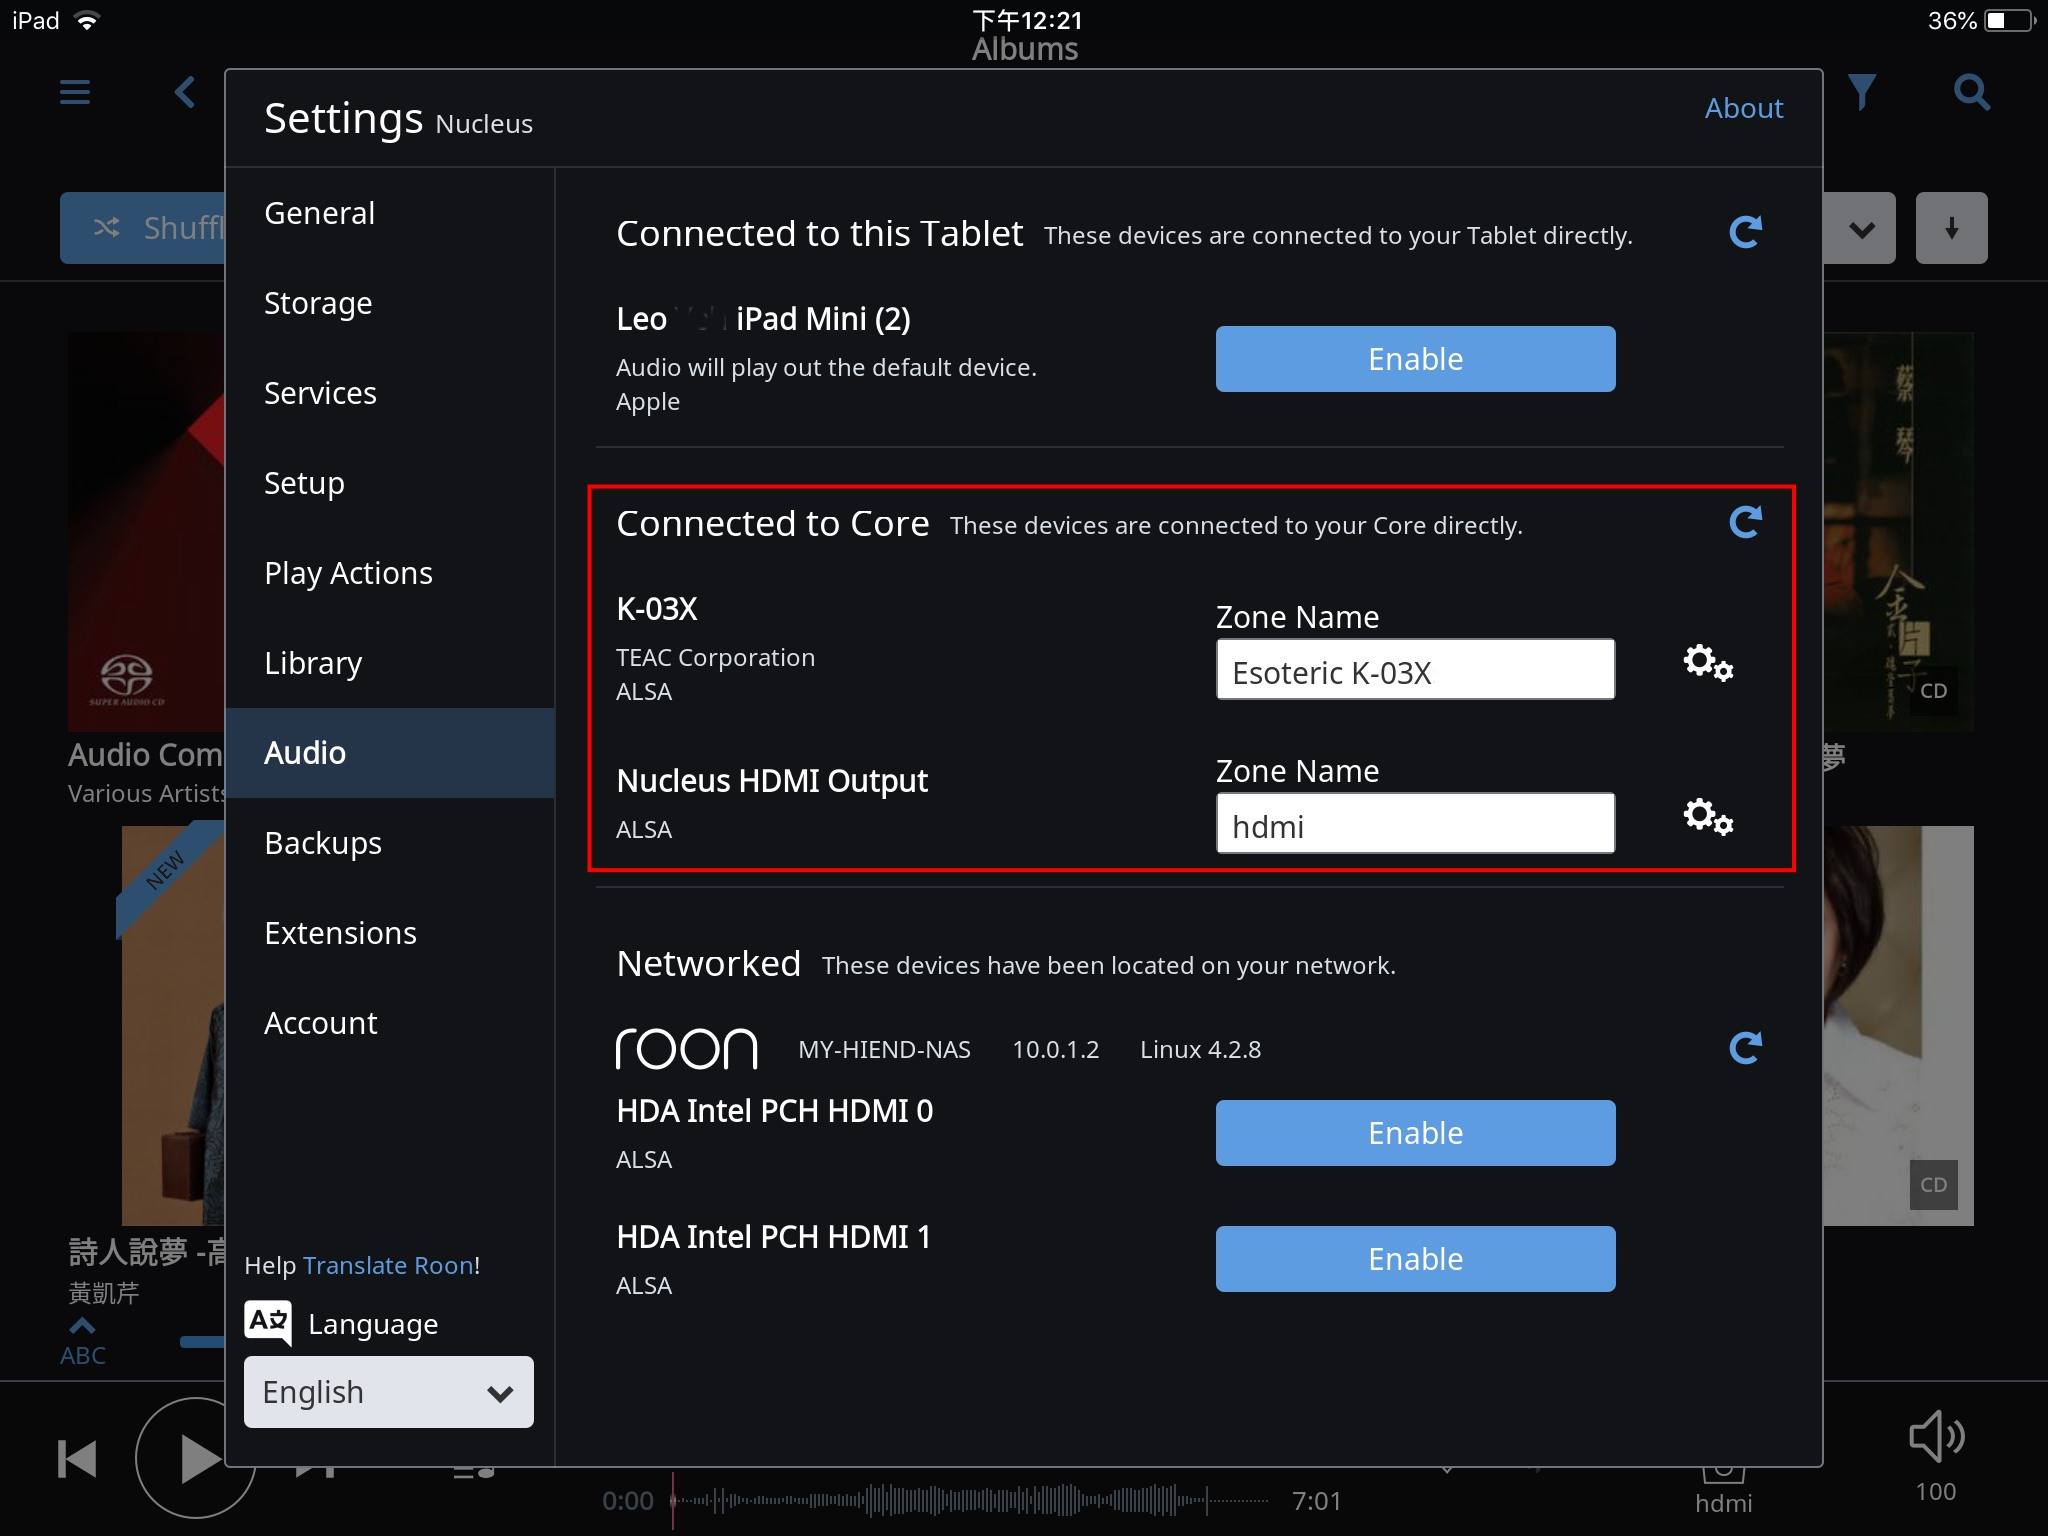This screenshot has width=2048, height=1536.
Task: Open Play Actions settings tab
Action: tap(390, 573)
